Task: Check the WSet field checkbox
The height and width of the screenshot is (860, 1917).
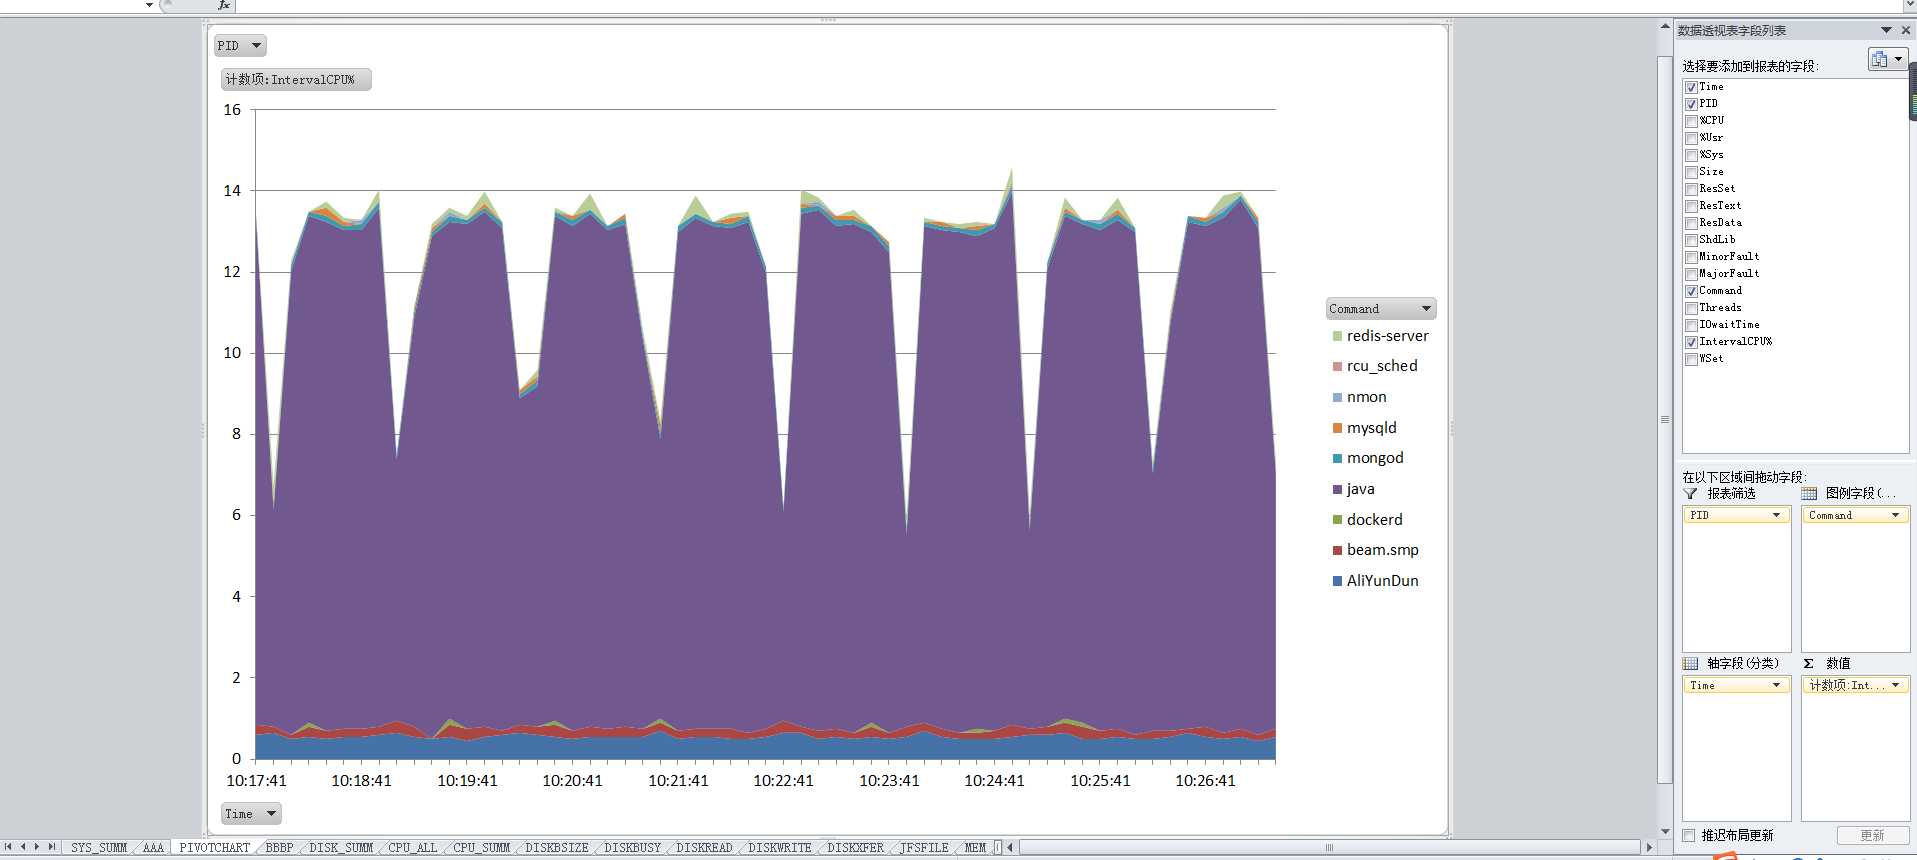Action: (1691, 359)
